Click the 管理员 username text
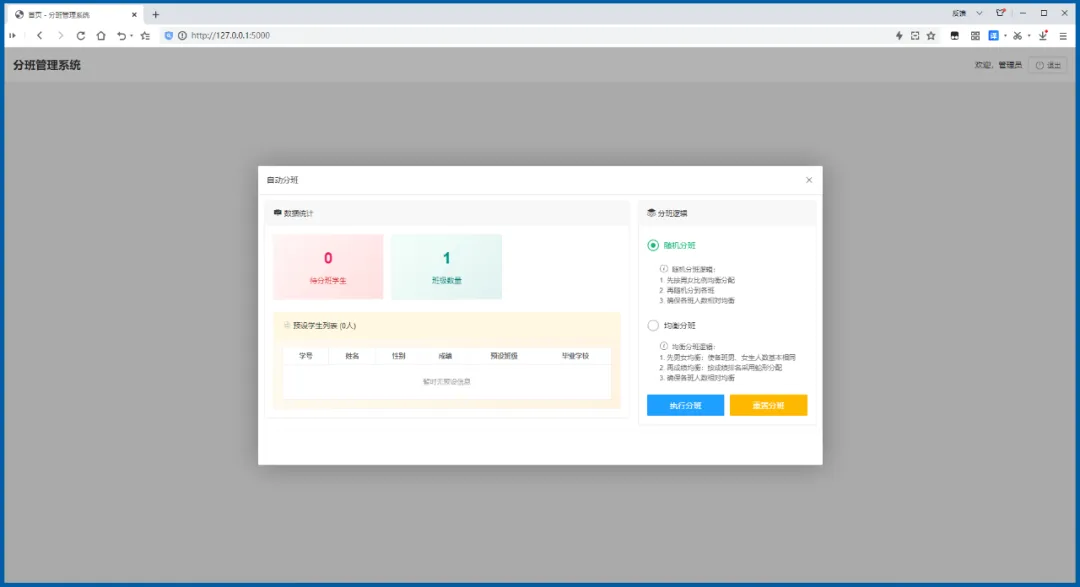This screenshot has height=587, width=1080. [x=1010, y=65]
